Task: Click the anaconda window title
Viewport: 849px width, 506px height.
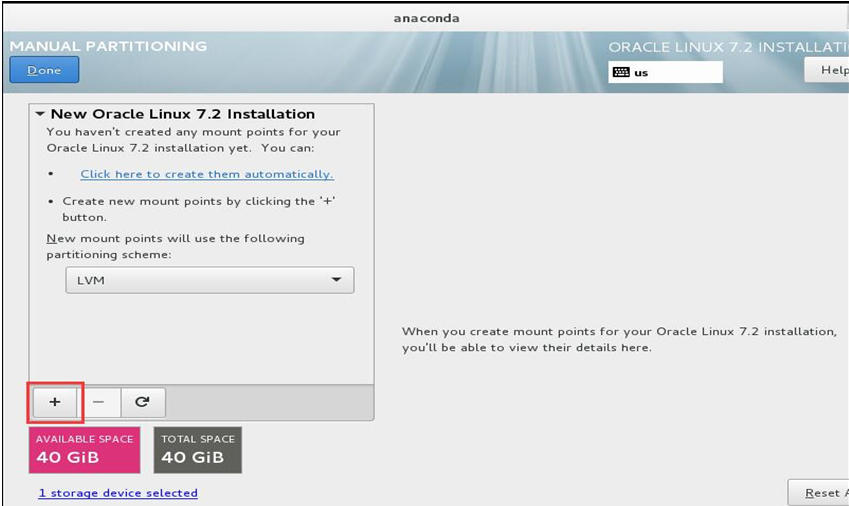Action: coord(427,18)
